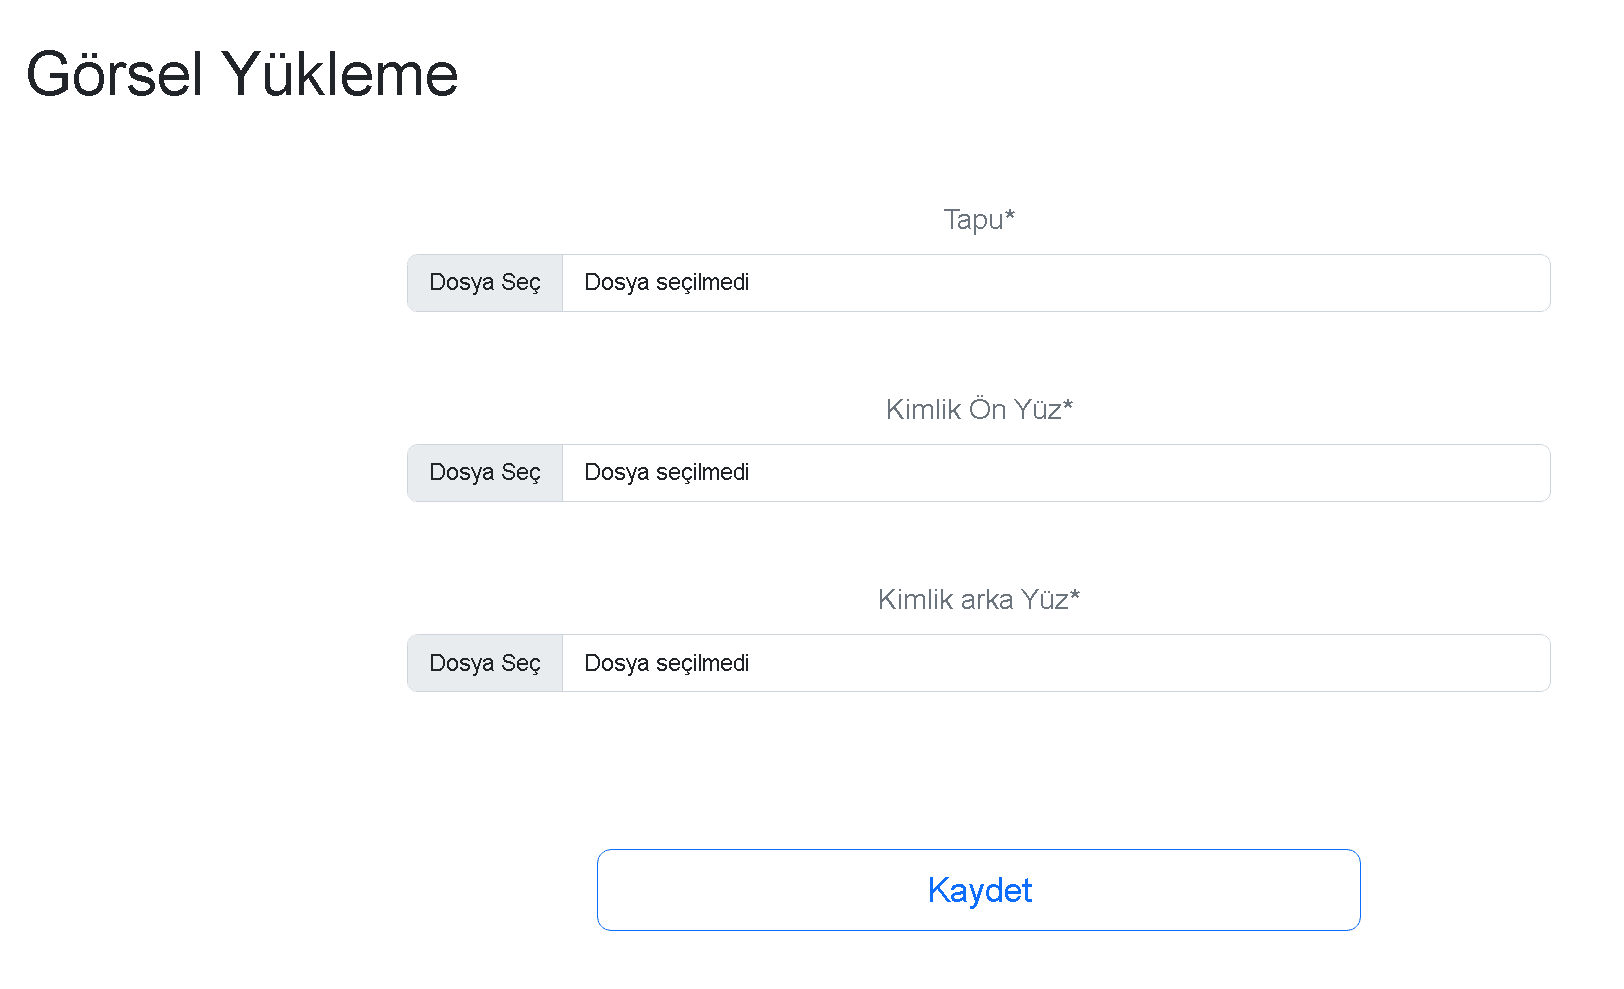The height and width of the screenshot is (989, 1624).
Task: Select 'Dosya seçilmedi' text in the Kimlik arka Yüz row
Action: point(666,663)
